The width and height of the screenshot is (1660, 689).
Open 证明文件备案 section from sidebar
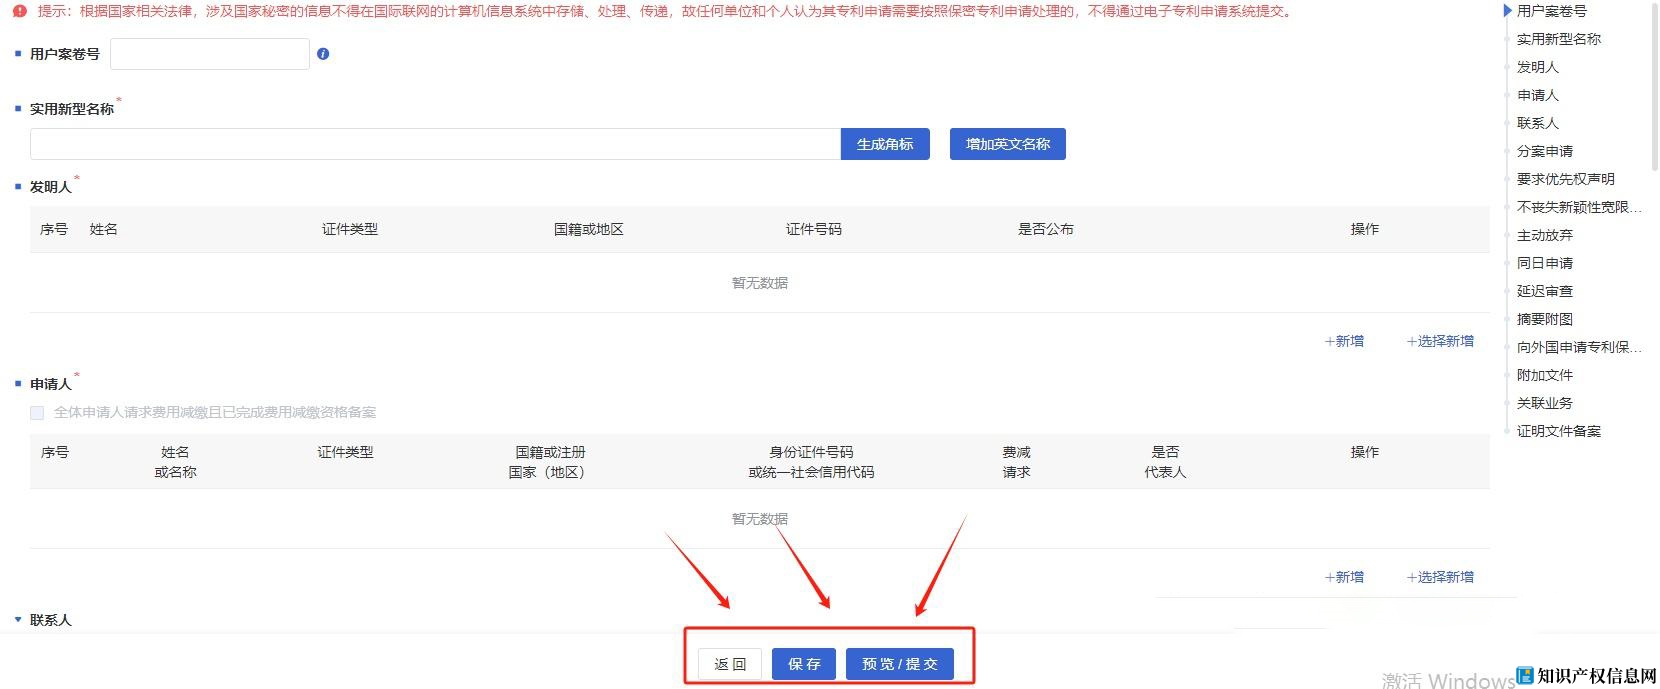(x=1558, y=431)
